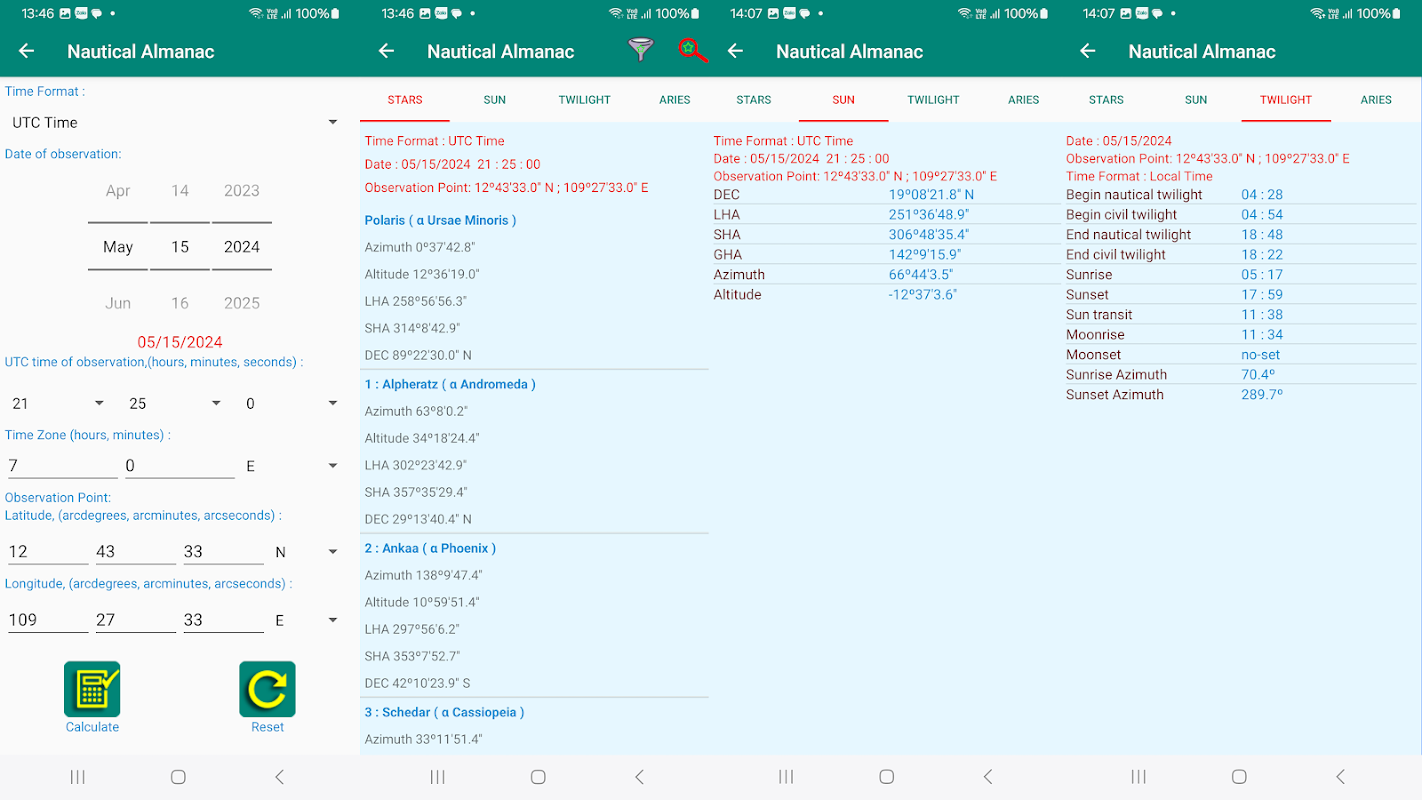Tap 3 : Schedar ( α Cassiopeia ) heading
1422x800 pixels.
coord(445,712)
